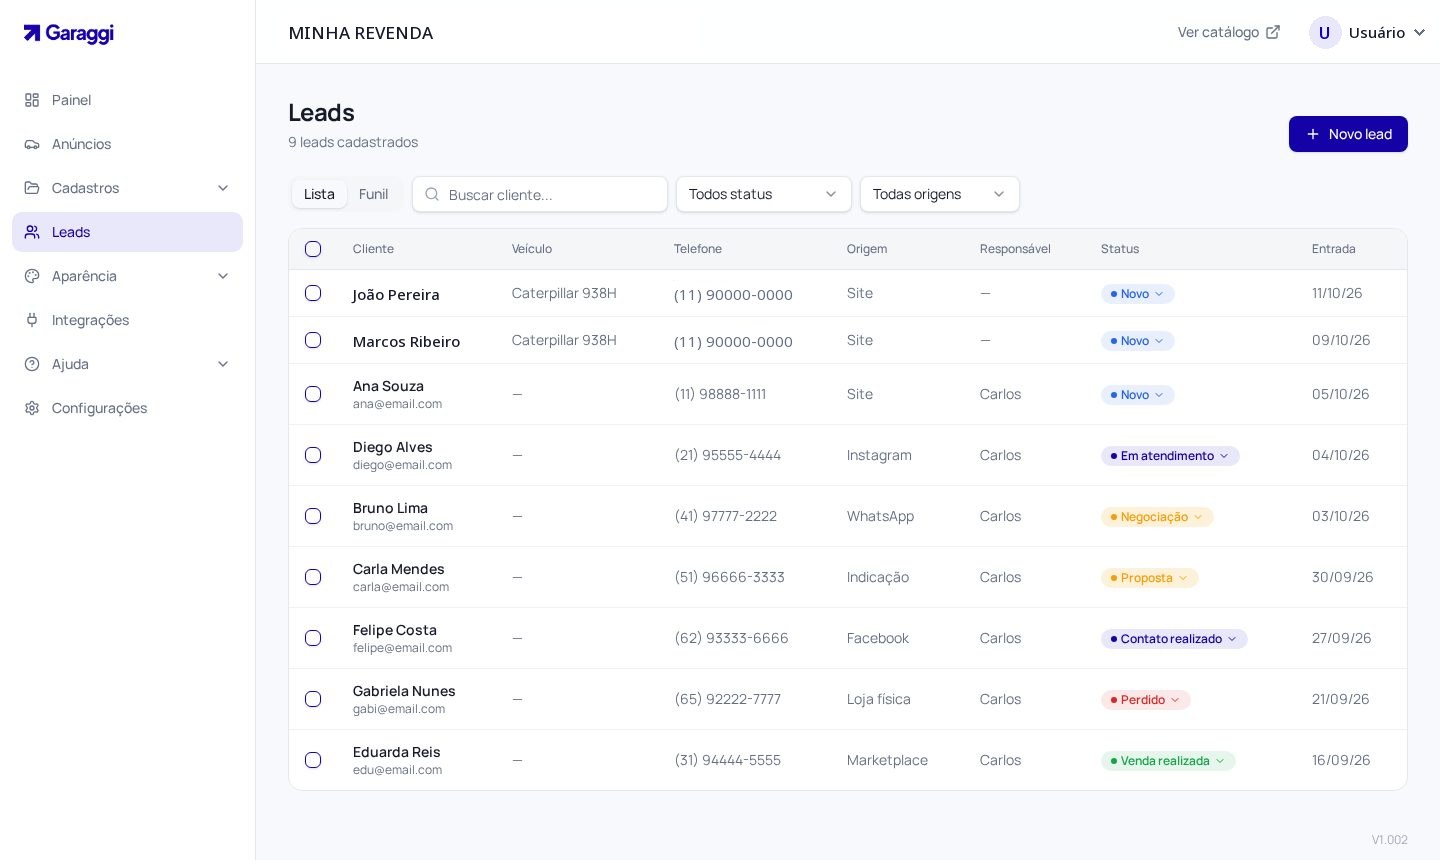Open Anúncios in the sidebar
This screenshot has width=1440, height=860.
[127, 144]
